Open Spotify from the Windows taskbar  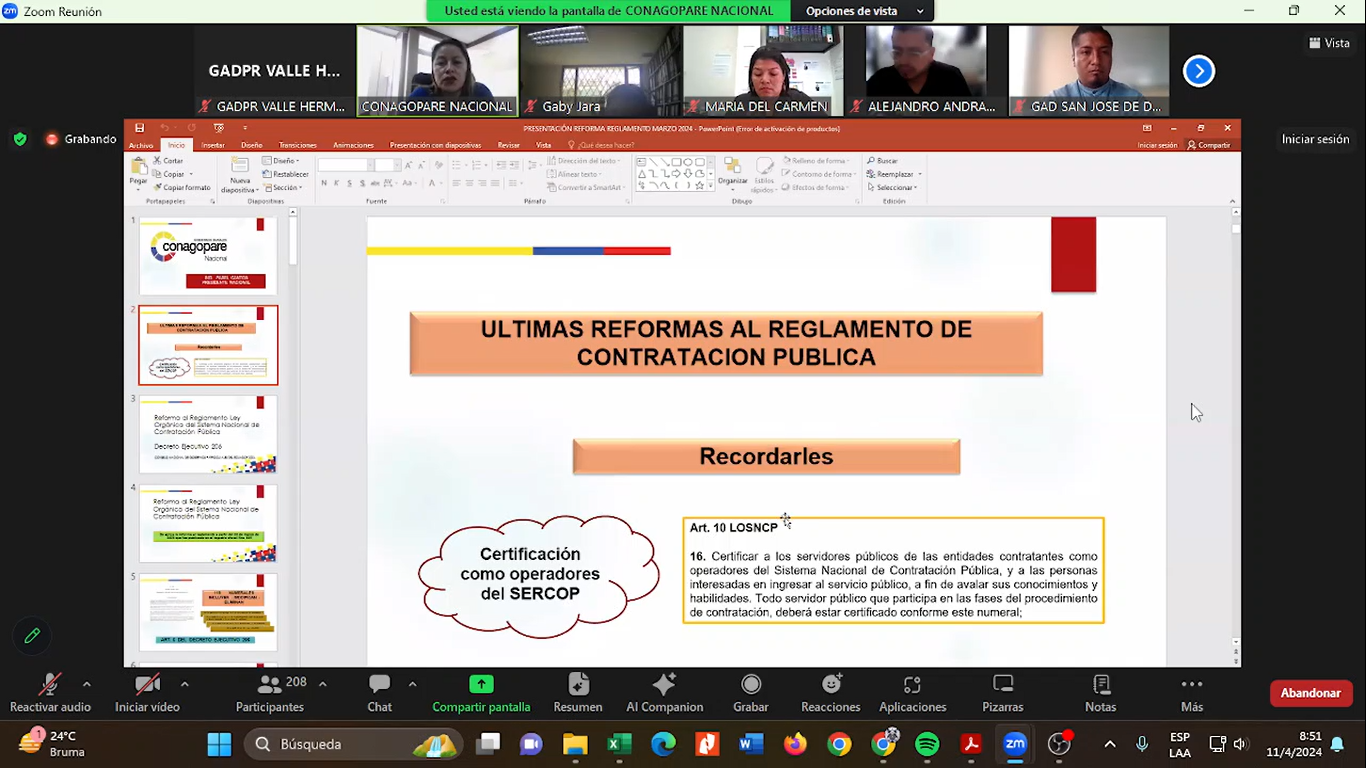[x=927, y=744]
